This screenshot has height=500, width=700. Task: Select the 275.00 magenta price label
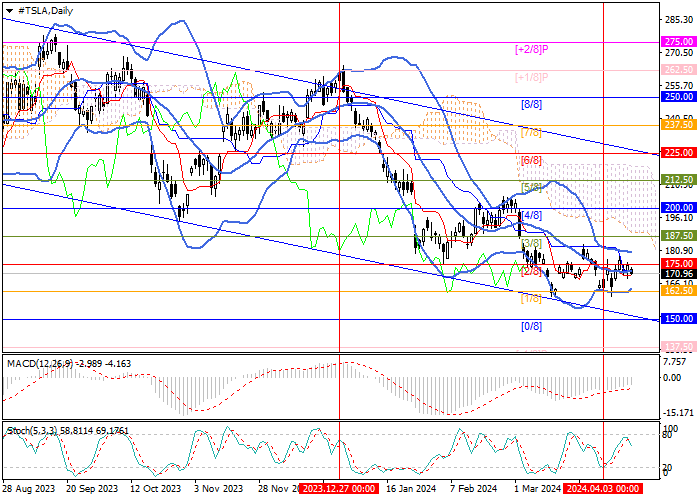679,42
